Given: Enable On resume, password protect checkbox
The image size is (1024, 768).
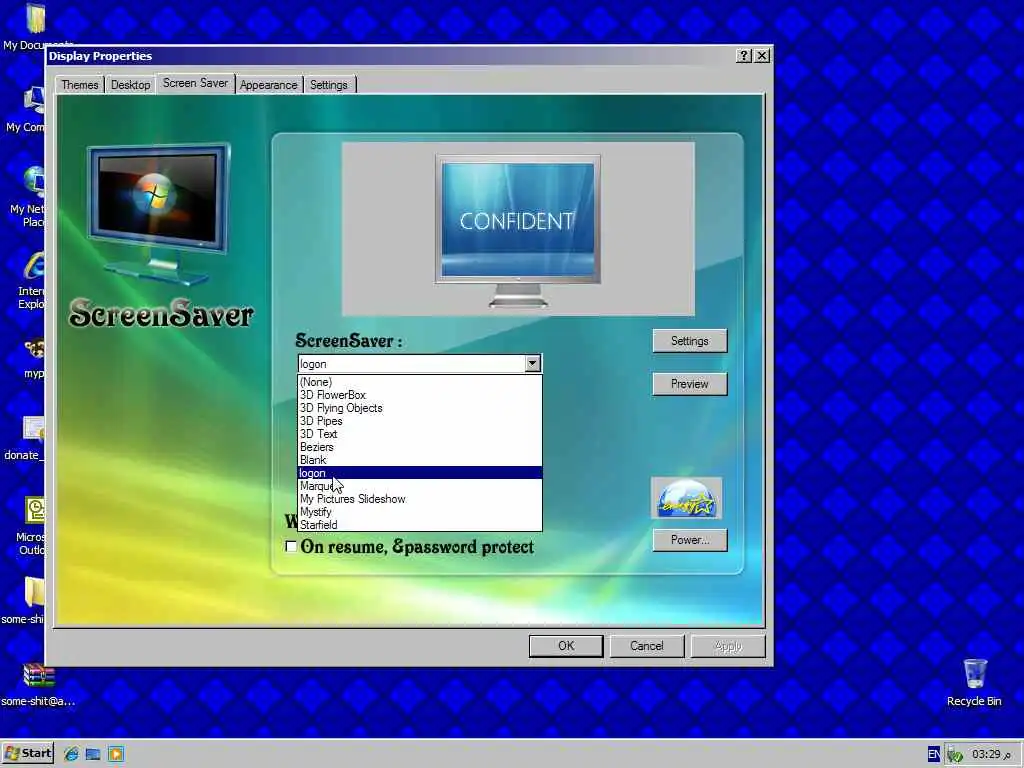Looking at the screenshot, I should [291, 546].
